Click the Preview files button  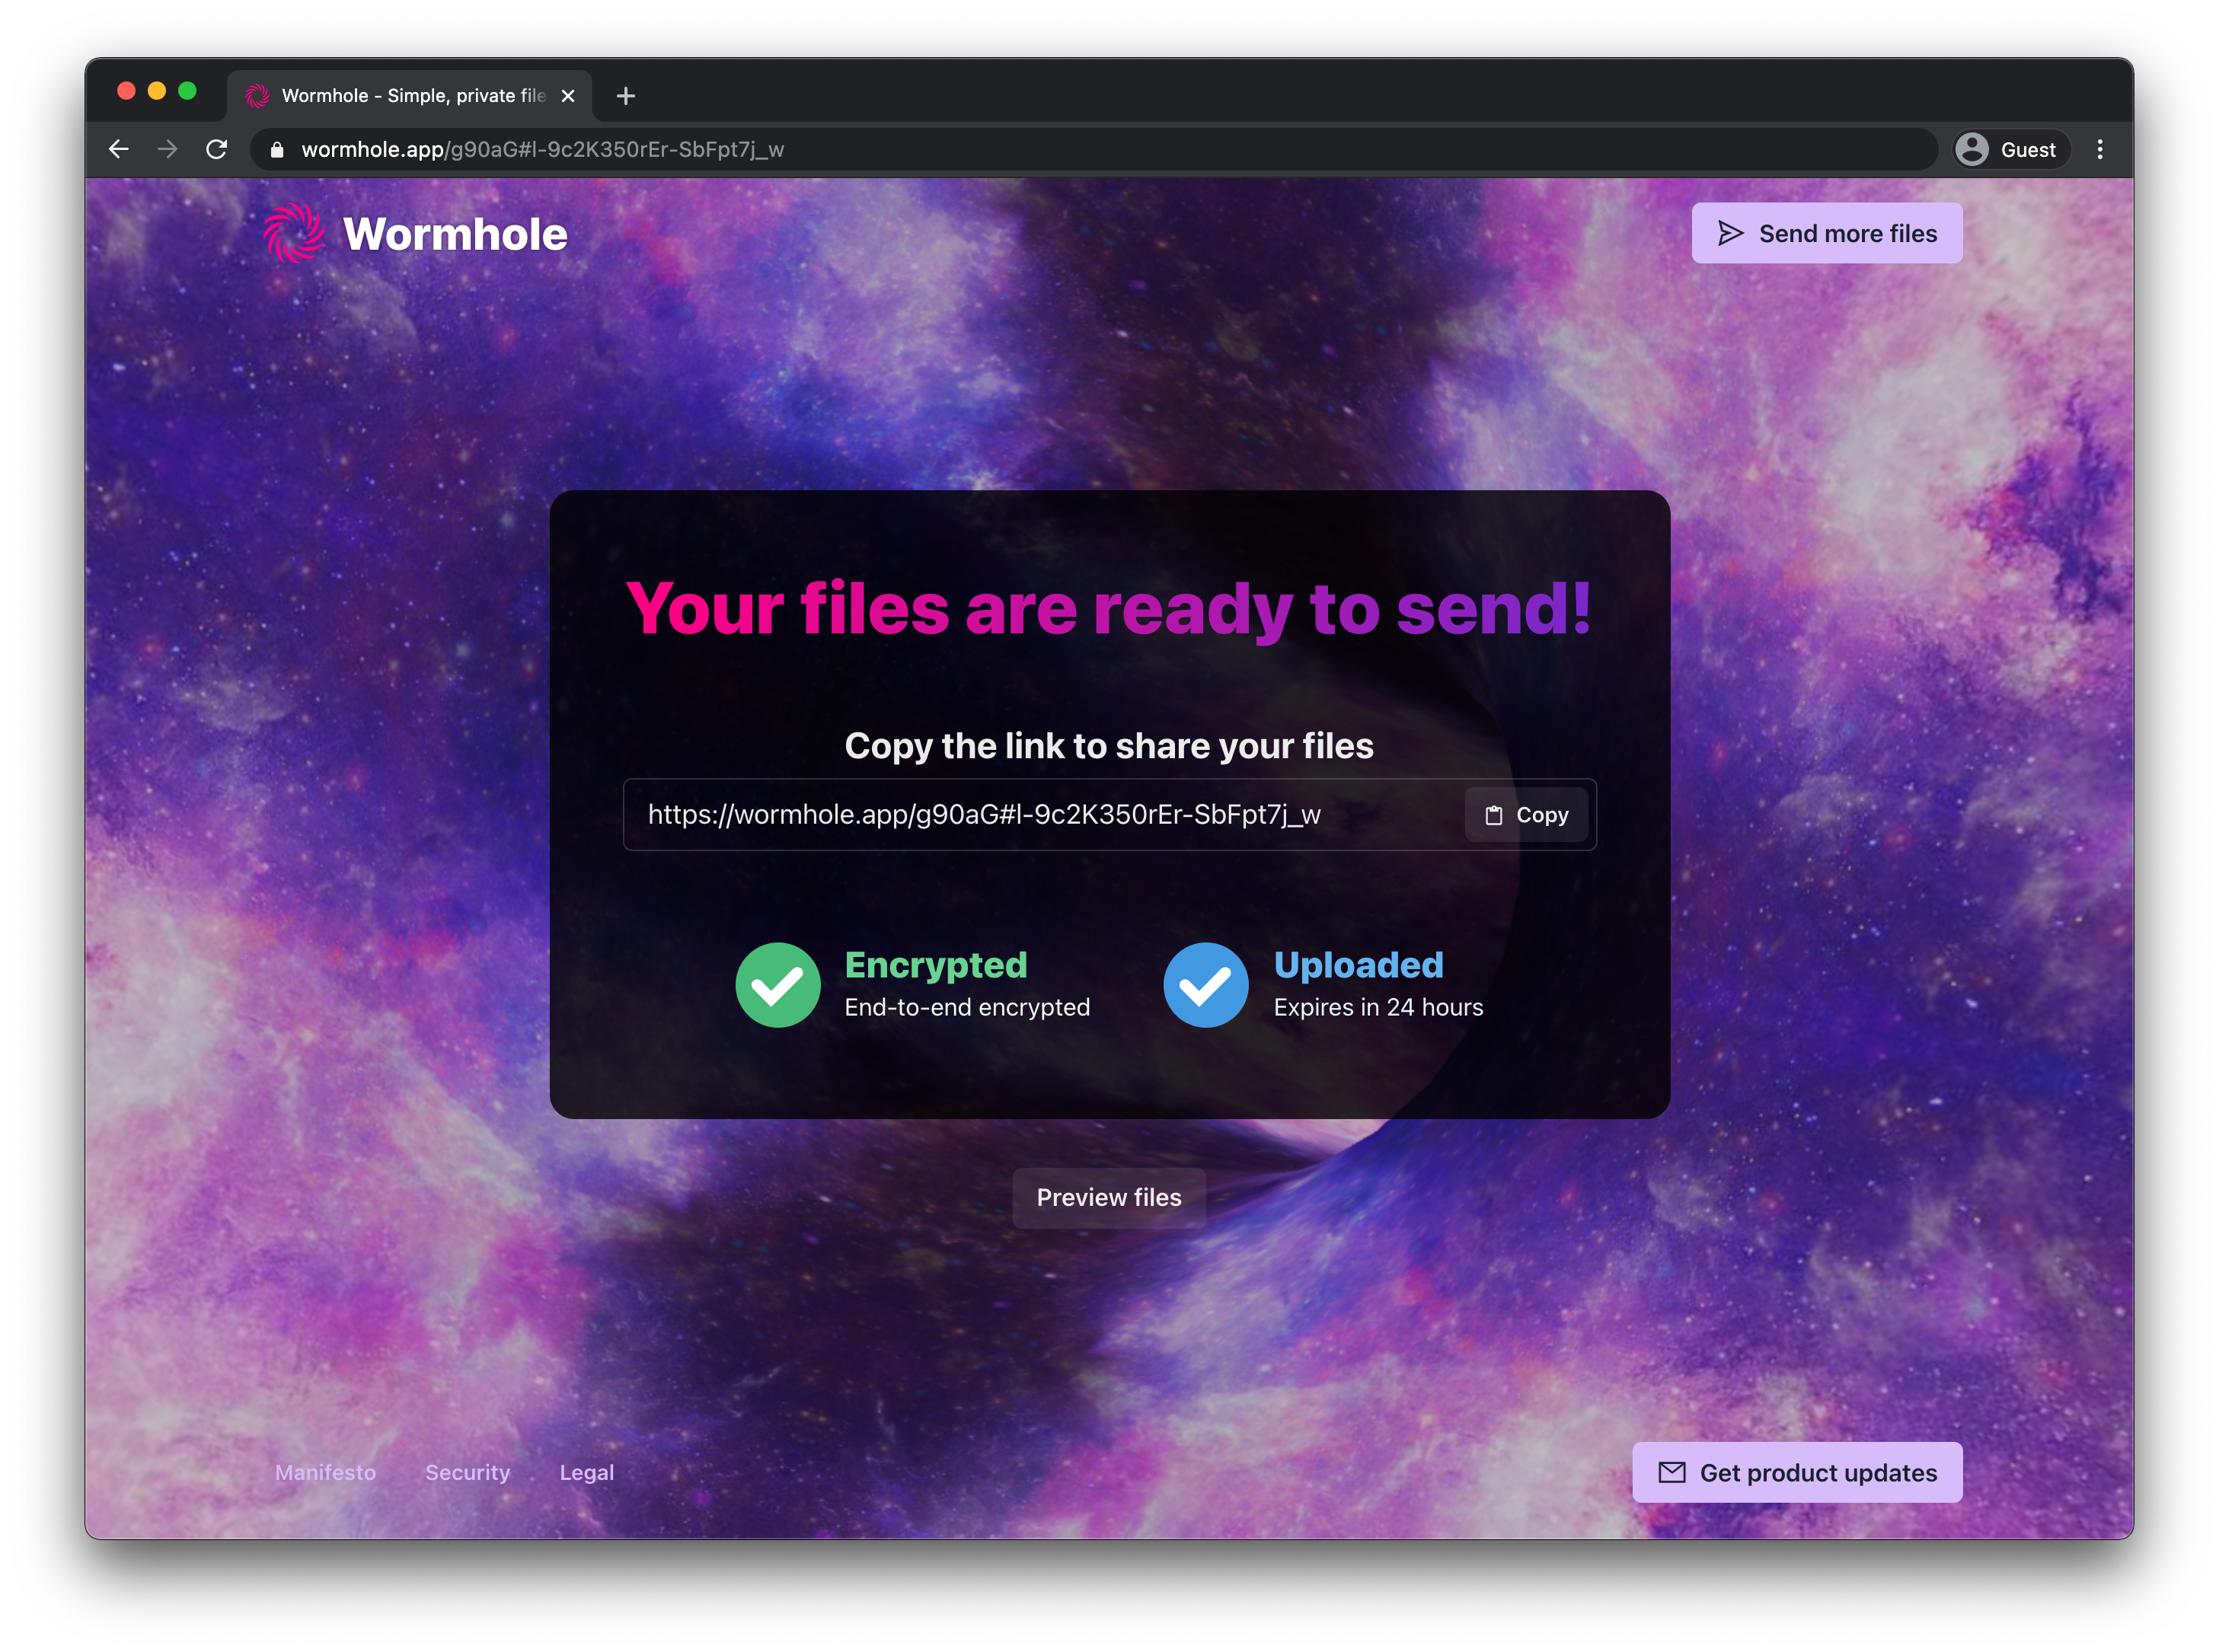pyautogui.click(x=1108, y=1197)
